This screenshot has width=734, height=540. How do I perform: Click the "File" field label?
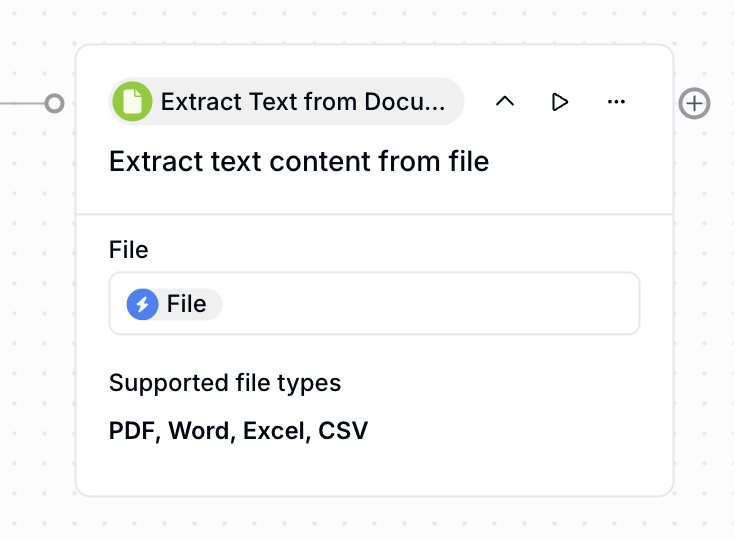(x=129, y=250)
